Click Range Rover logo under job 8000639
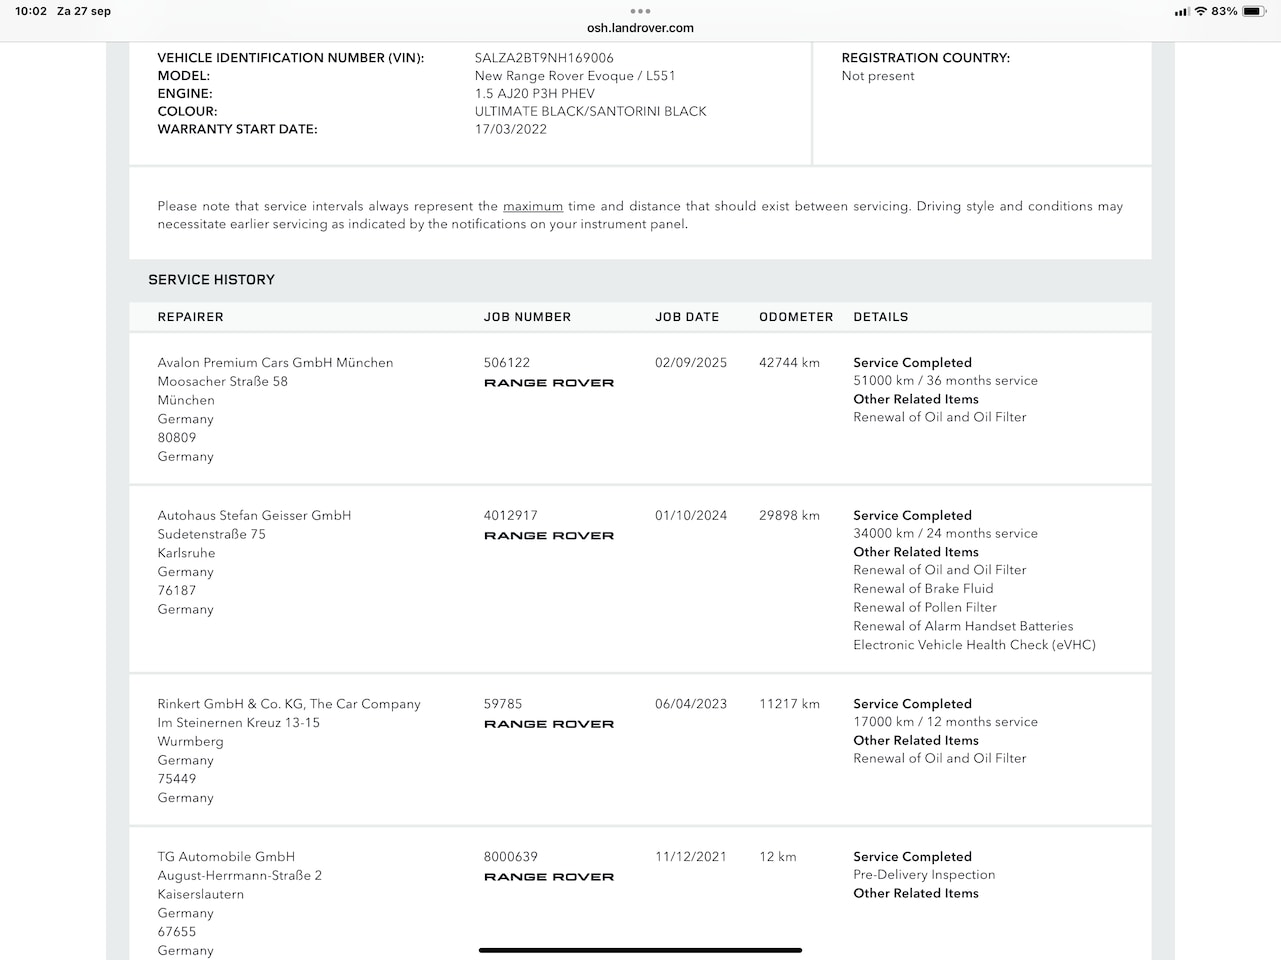The image size is (1281, 960). point(549,877)
